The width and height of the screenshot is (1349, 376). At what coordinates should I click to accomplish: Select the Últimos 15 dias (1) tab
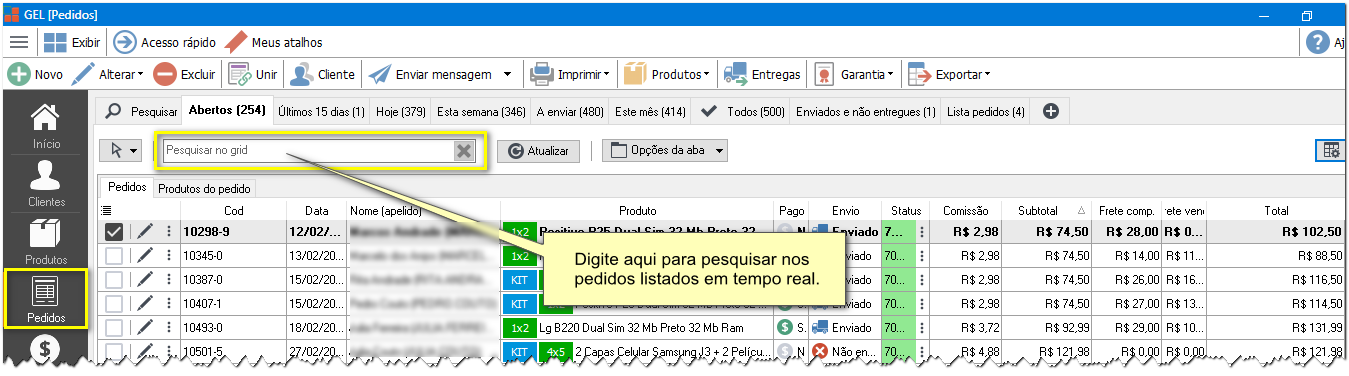point(321,112)
